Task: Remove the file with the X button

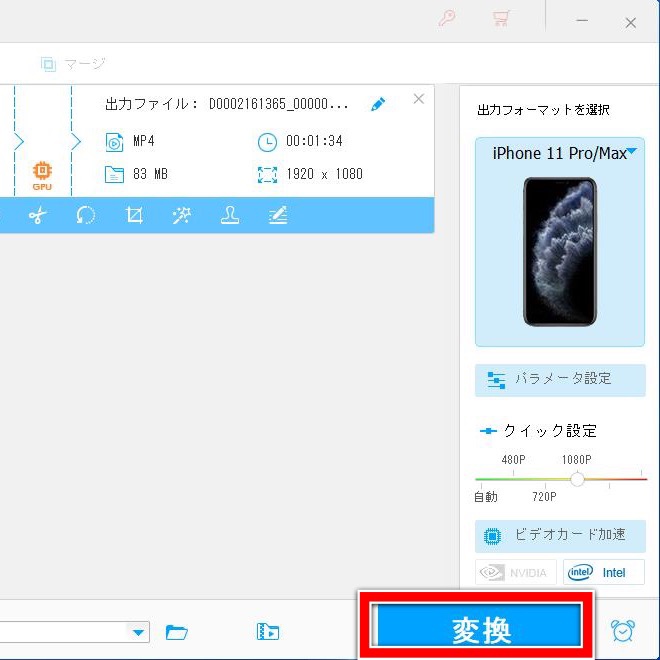Action: coord(419,99)
